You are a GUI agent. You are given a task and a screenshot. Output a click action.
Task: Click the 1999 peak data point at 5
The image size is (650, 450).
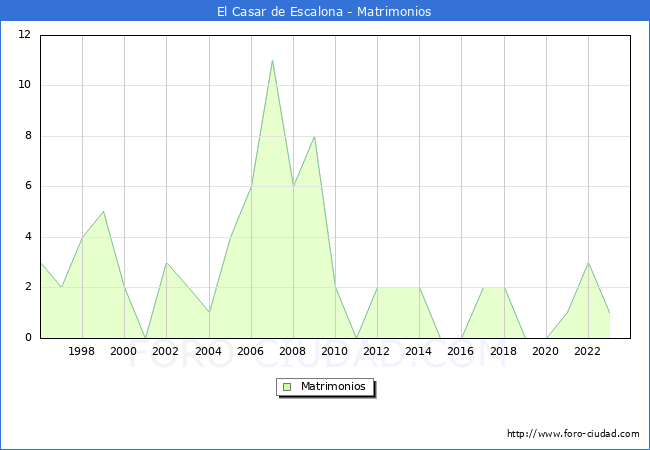coord(104,212)
